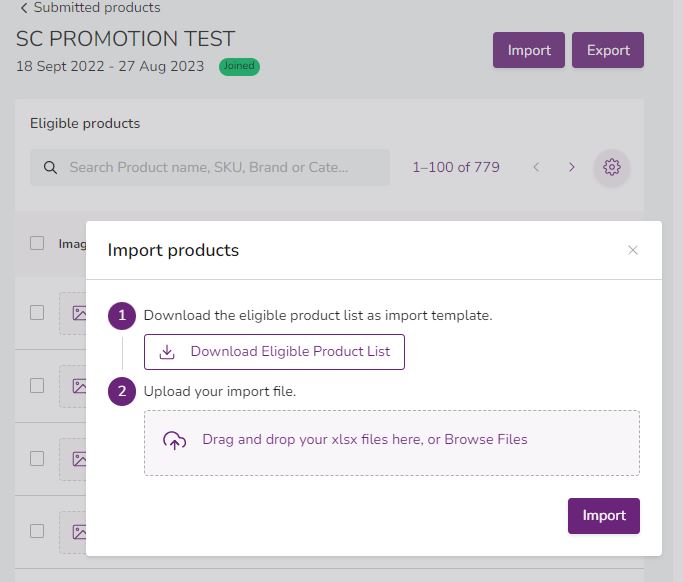This screenshot has height=582, width=683.
Task: Click the Joined status badge
Action: tap(239, 67)
